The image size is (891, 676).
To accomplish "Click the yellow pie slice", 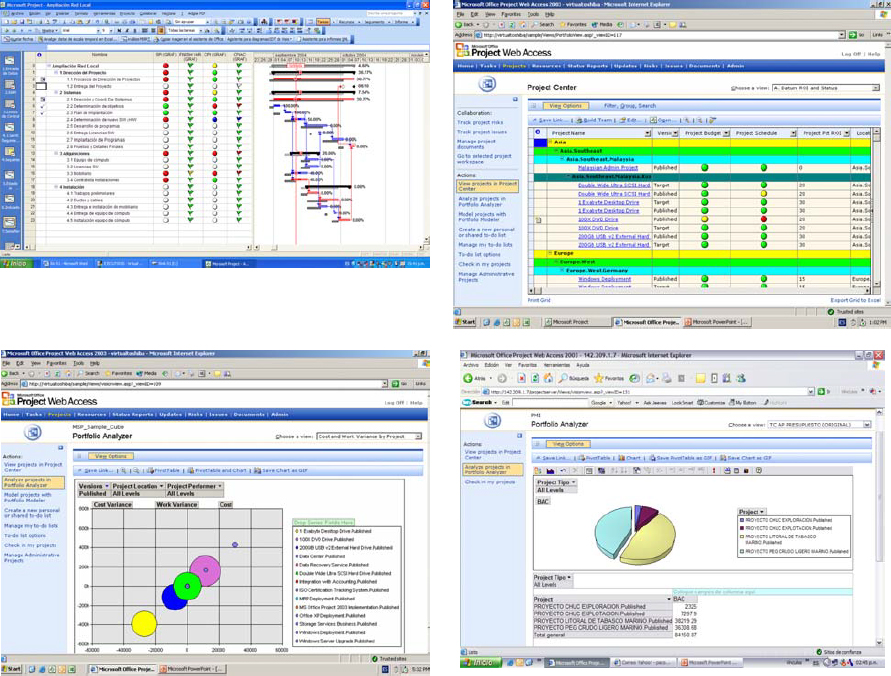I will pos(649,540).
